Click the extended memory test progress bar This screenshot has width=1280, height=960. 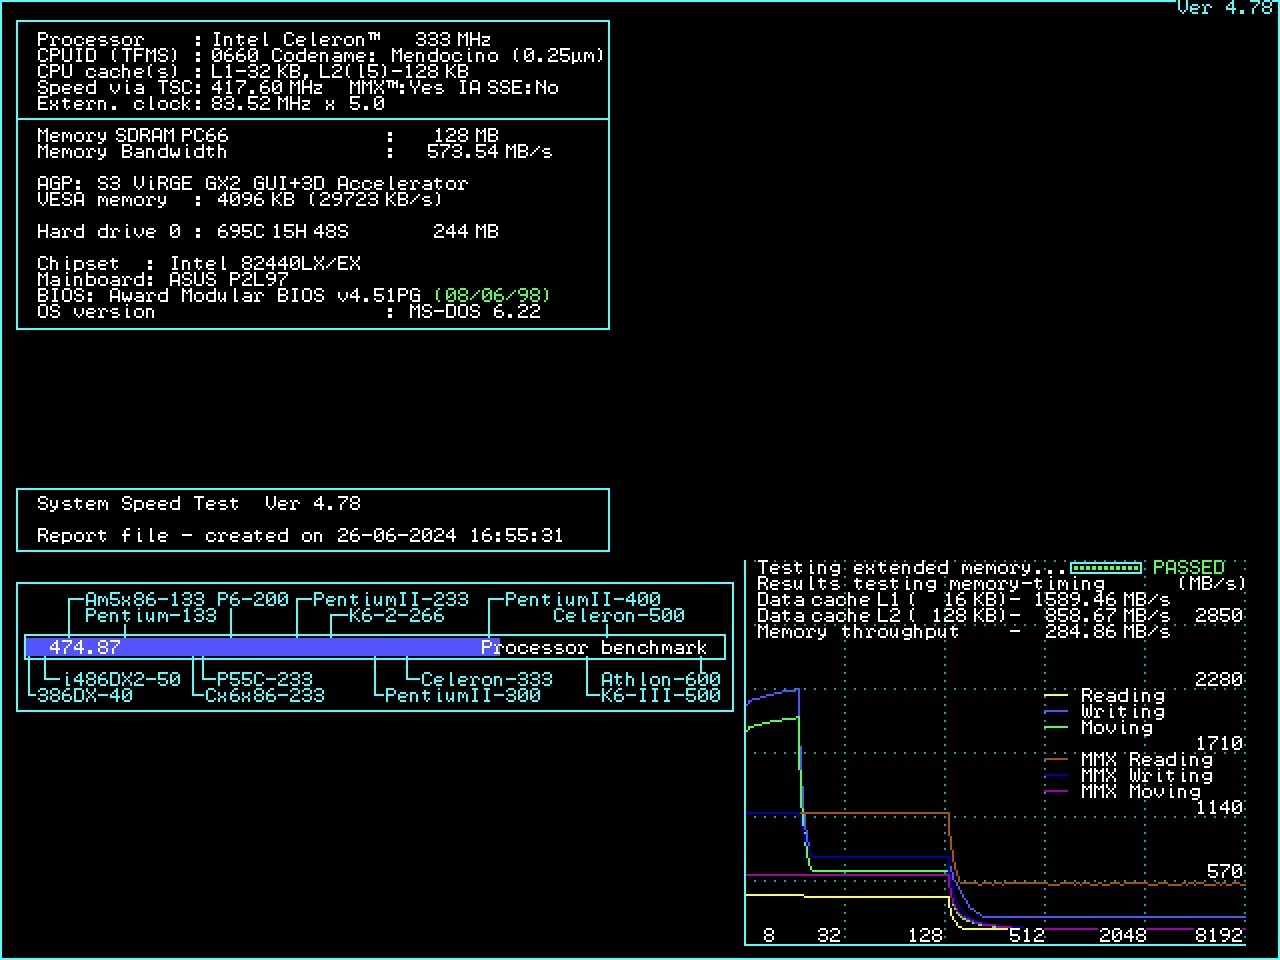[1106, 568]
